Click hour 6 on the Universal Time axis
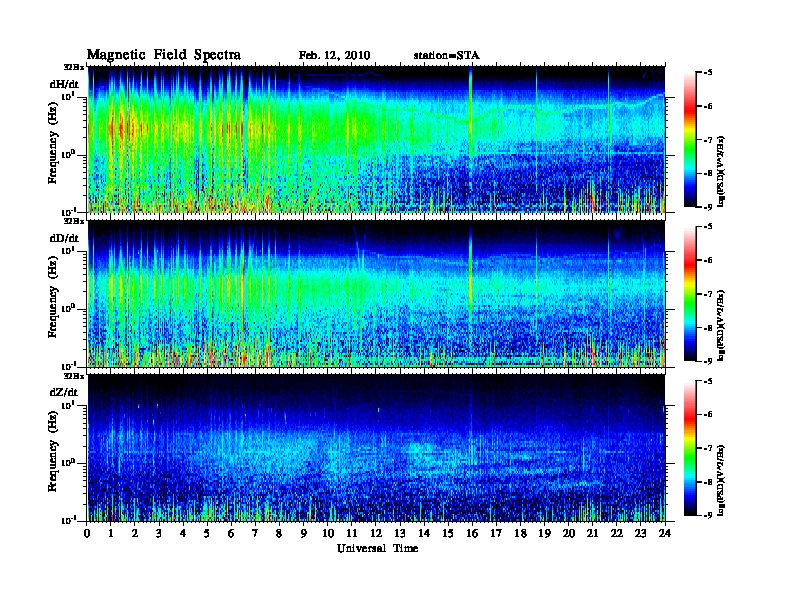792x612 pixels. click(231, 534)
